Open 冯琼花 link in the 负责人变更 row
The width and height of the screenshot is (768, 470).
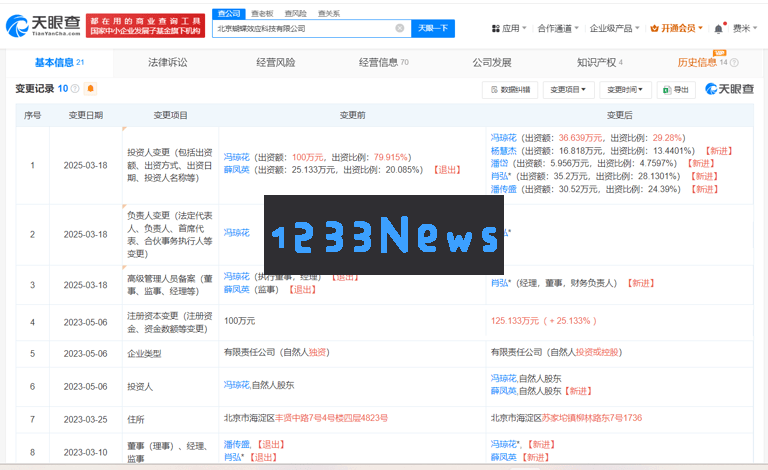pos(237,233)
